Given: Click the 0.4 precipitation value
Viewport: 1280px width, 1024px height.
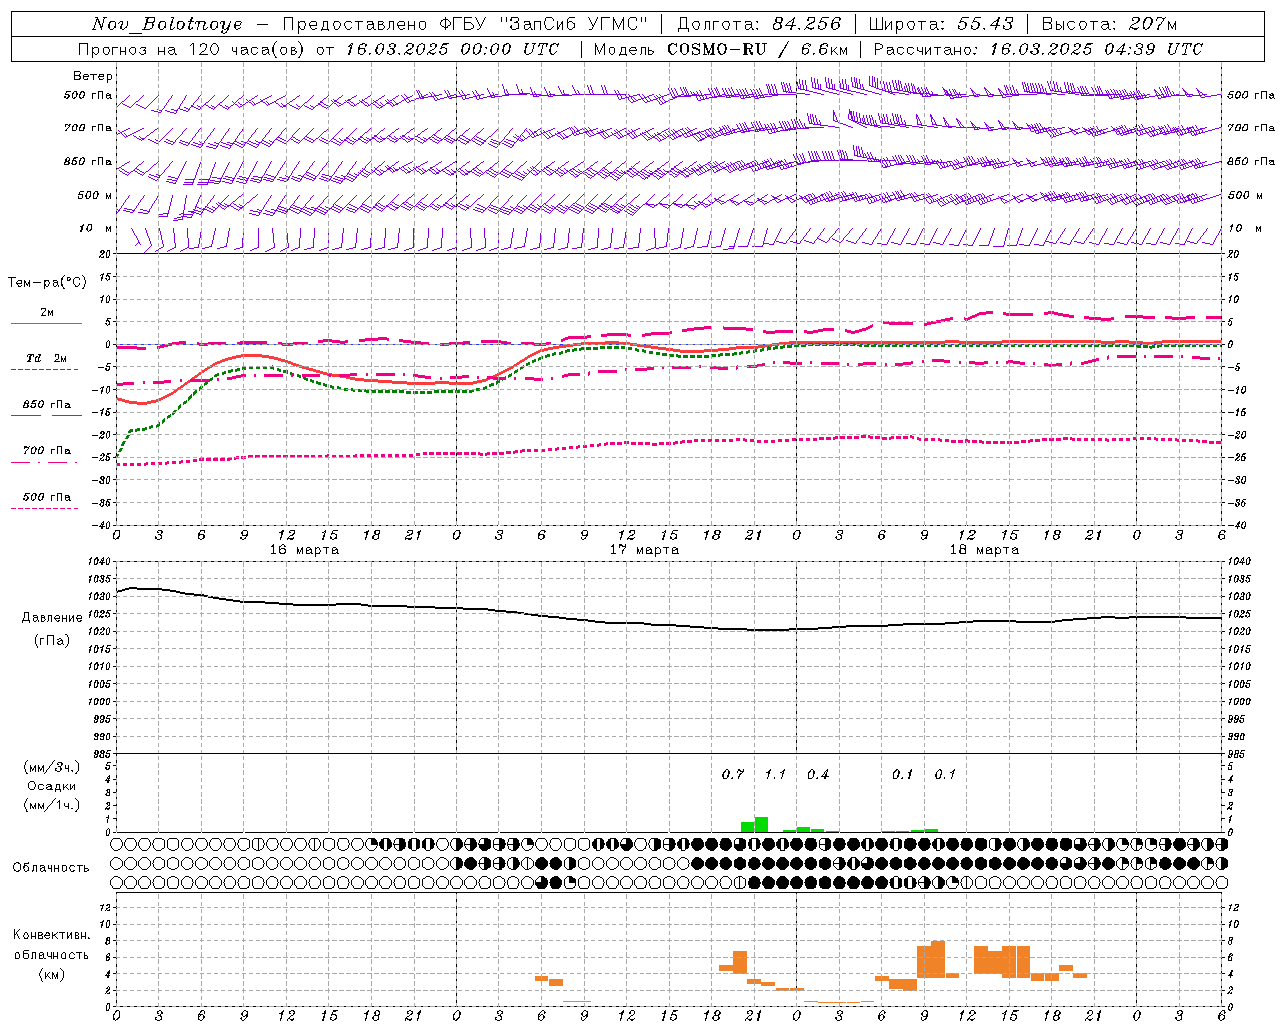Looking at the screenshot, I should pos(818,774).
